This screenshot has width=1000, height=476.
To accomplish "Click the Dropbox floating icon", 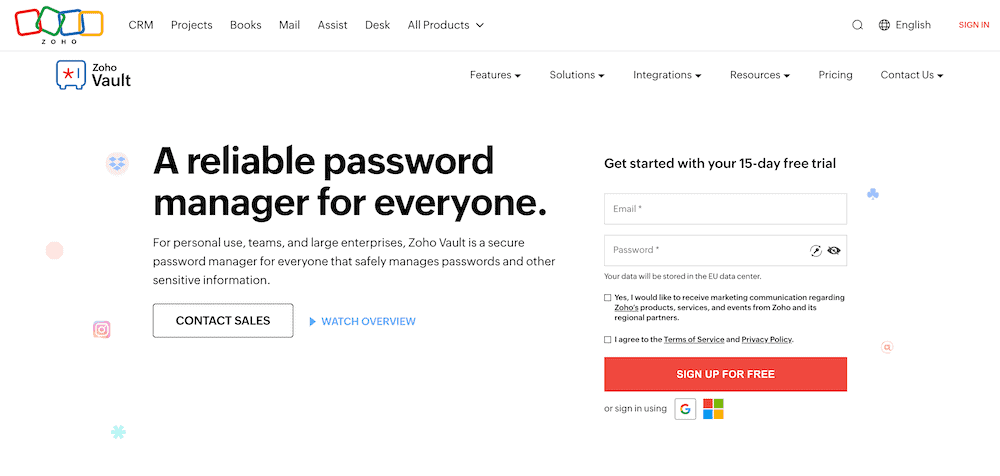I will [x=117, y=163].
